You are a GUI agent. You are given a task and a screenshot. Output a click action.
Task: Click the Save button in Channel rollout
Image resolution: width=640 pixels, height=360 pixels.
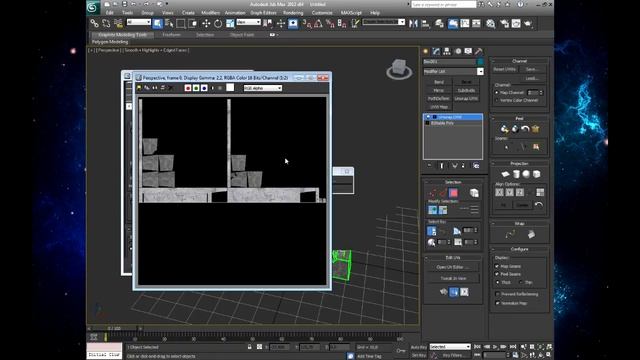tap(532, 69)
